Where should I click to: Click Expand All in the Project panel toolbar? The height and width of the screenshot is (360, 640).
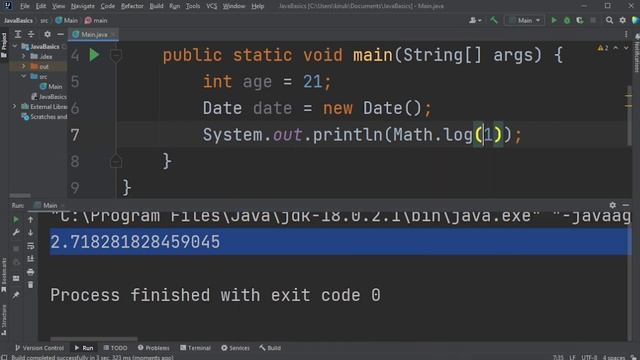pos(18,34)
